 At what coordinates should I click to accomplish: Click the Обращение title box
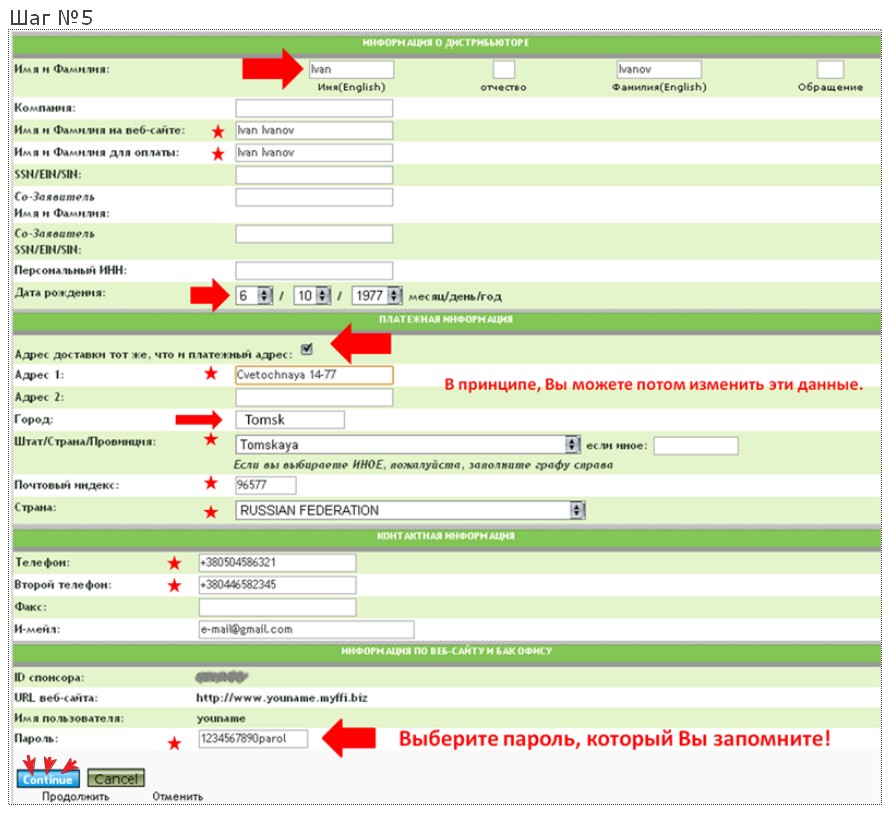coord(830,70)
